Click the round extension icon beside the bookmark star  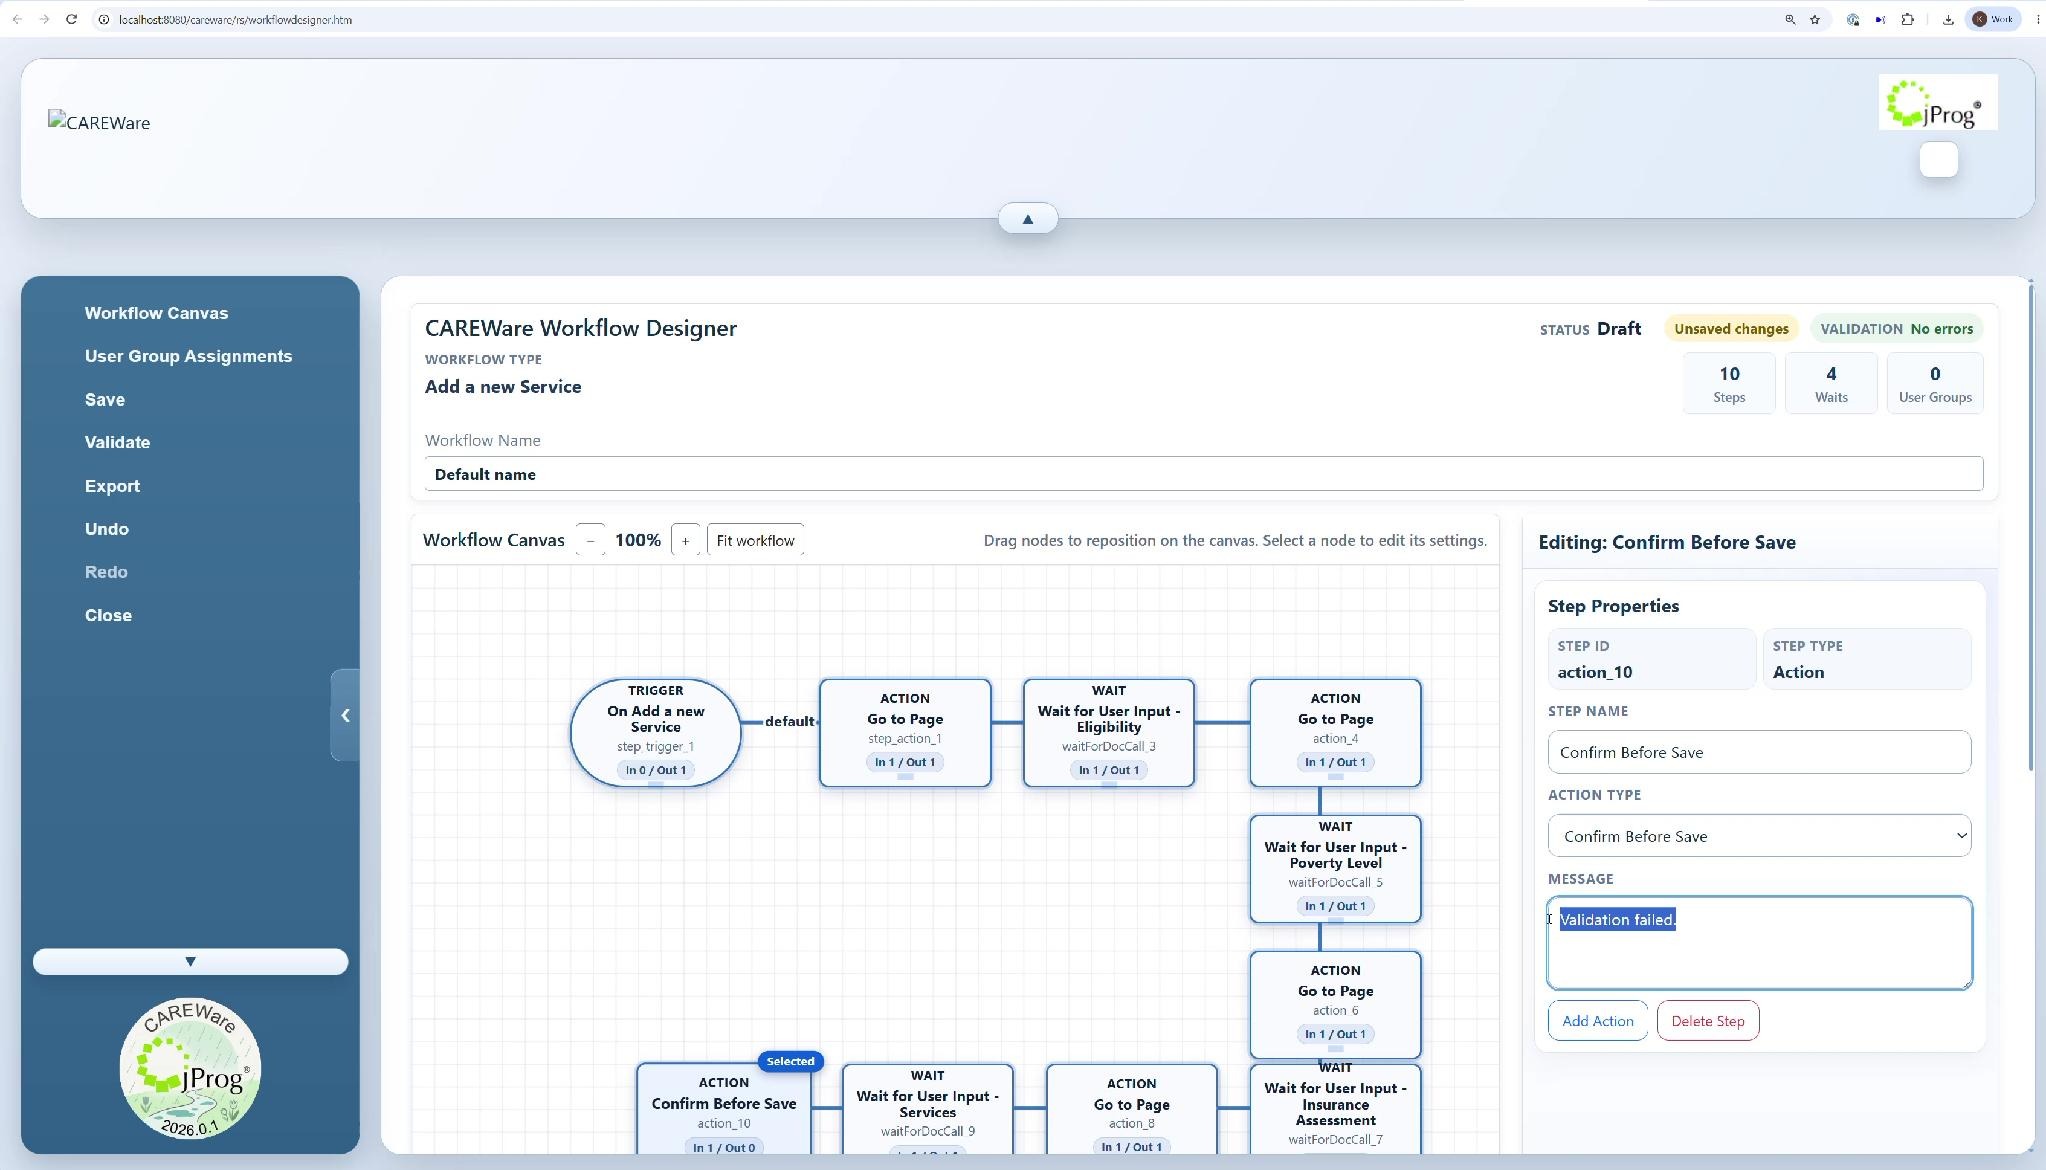(1853, 19)
